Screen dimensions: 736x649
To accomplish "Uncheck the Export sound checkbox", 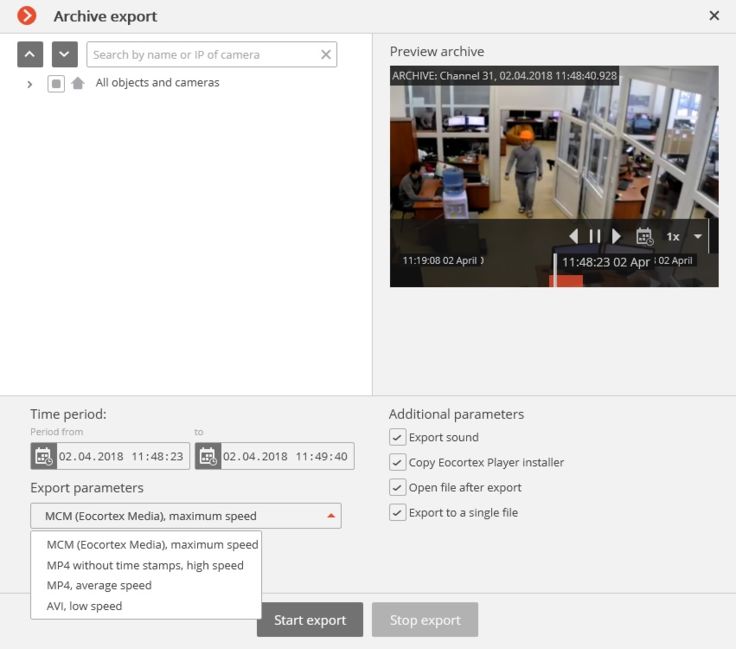I will click(397, 437).
